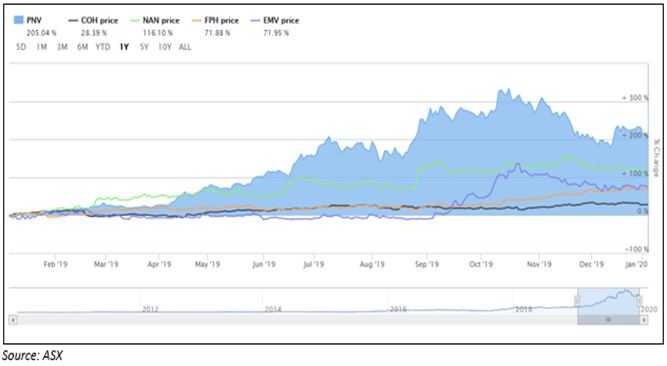Screen dimensions: 667x366
Task: Click the + 200 % axis label
Action: point(635,135)
